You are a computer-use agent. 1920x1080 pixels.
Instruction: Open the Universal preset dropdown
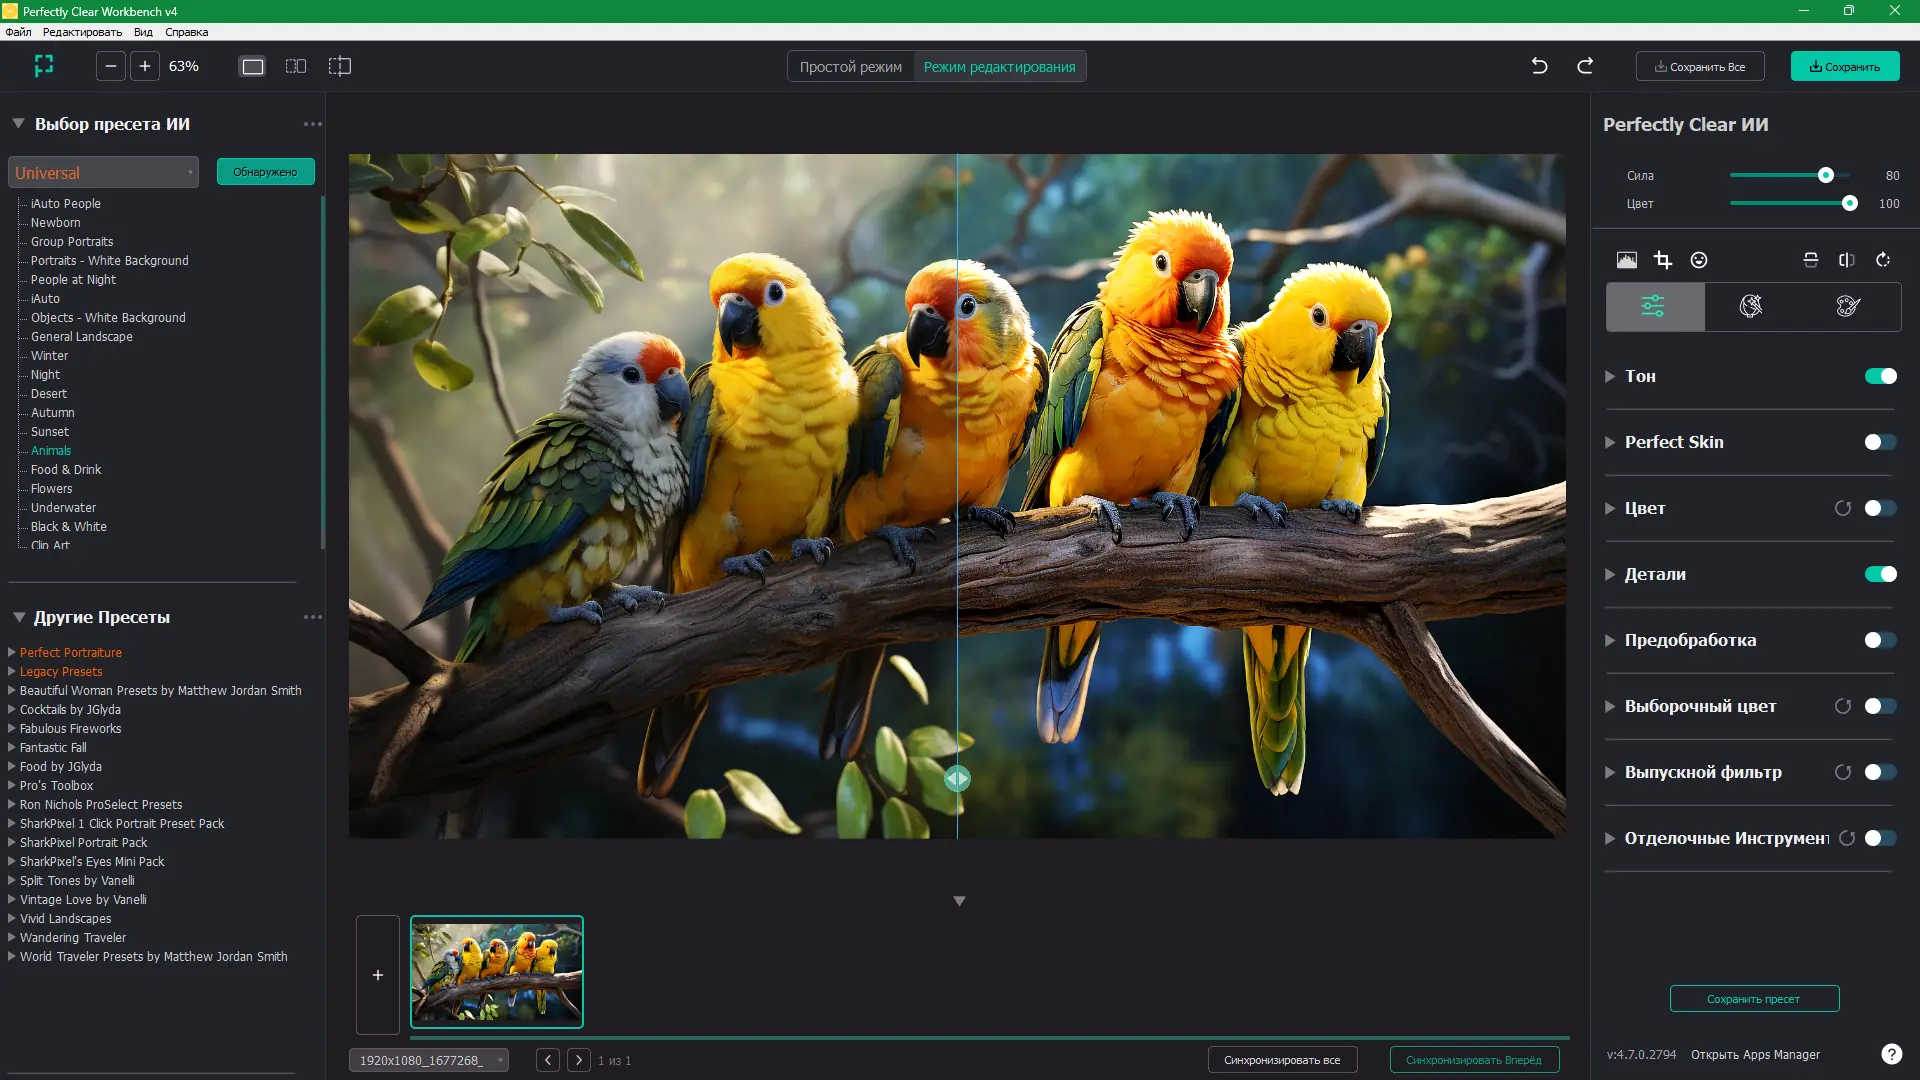103,172
